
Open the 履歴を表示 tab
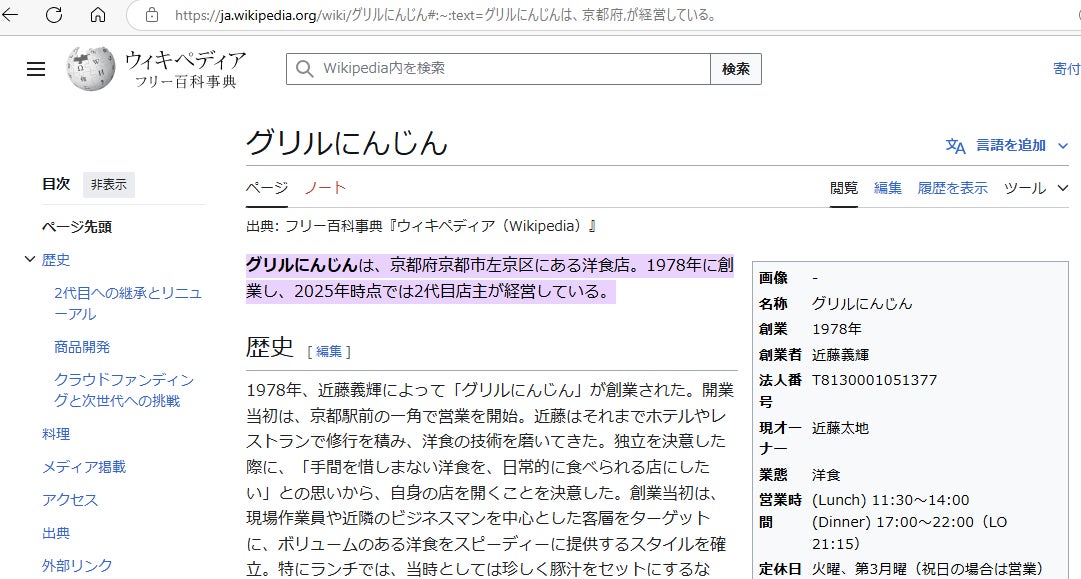(952, 188)
